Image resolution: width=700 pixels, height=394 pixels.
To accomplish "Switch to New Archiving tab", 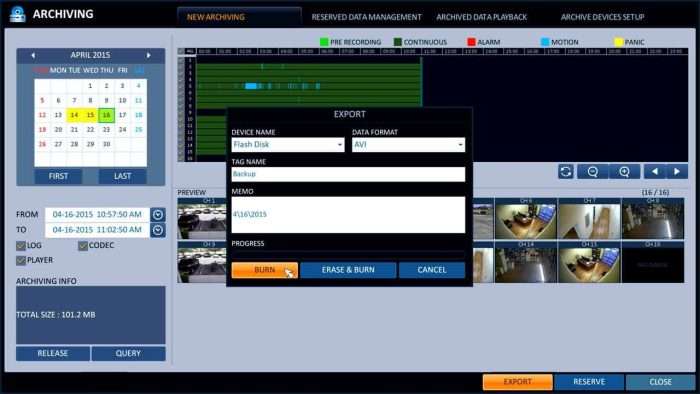I will click(x=216, y=17).
